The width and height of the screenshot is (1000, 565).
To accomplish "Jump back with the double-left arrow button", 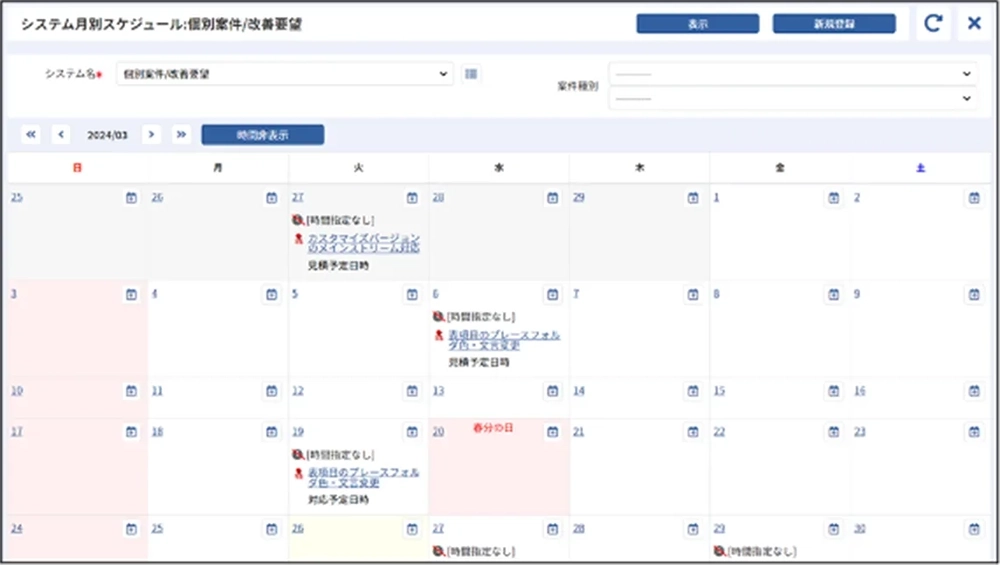I will (31, 135).
